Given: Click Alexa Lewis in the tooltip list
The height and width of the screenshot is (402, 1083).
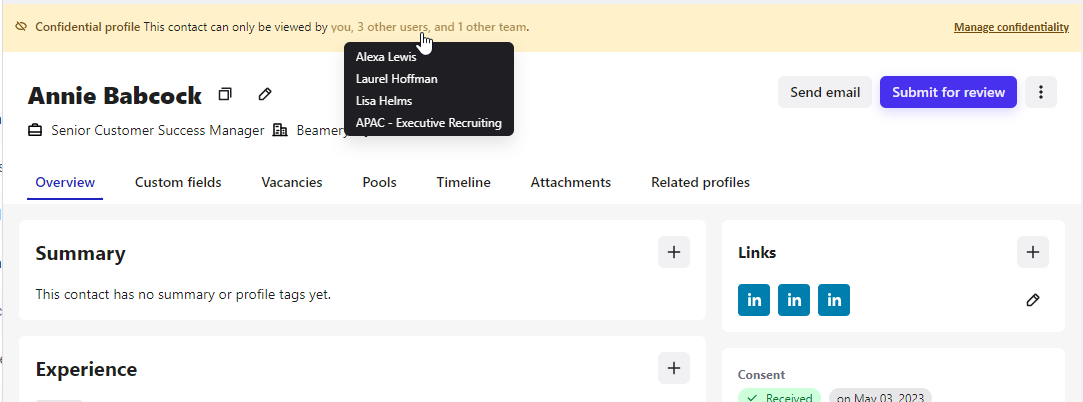Looking at the screenshot, I should tap(386, 57).
